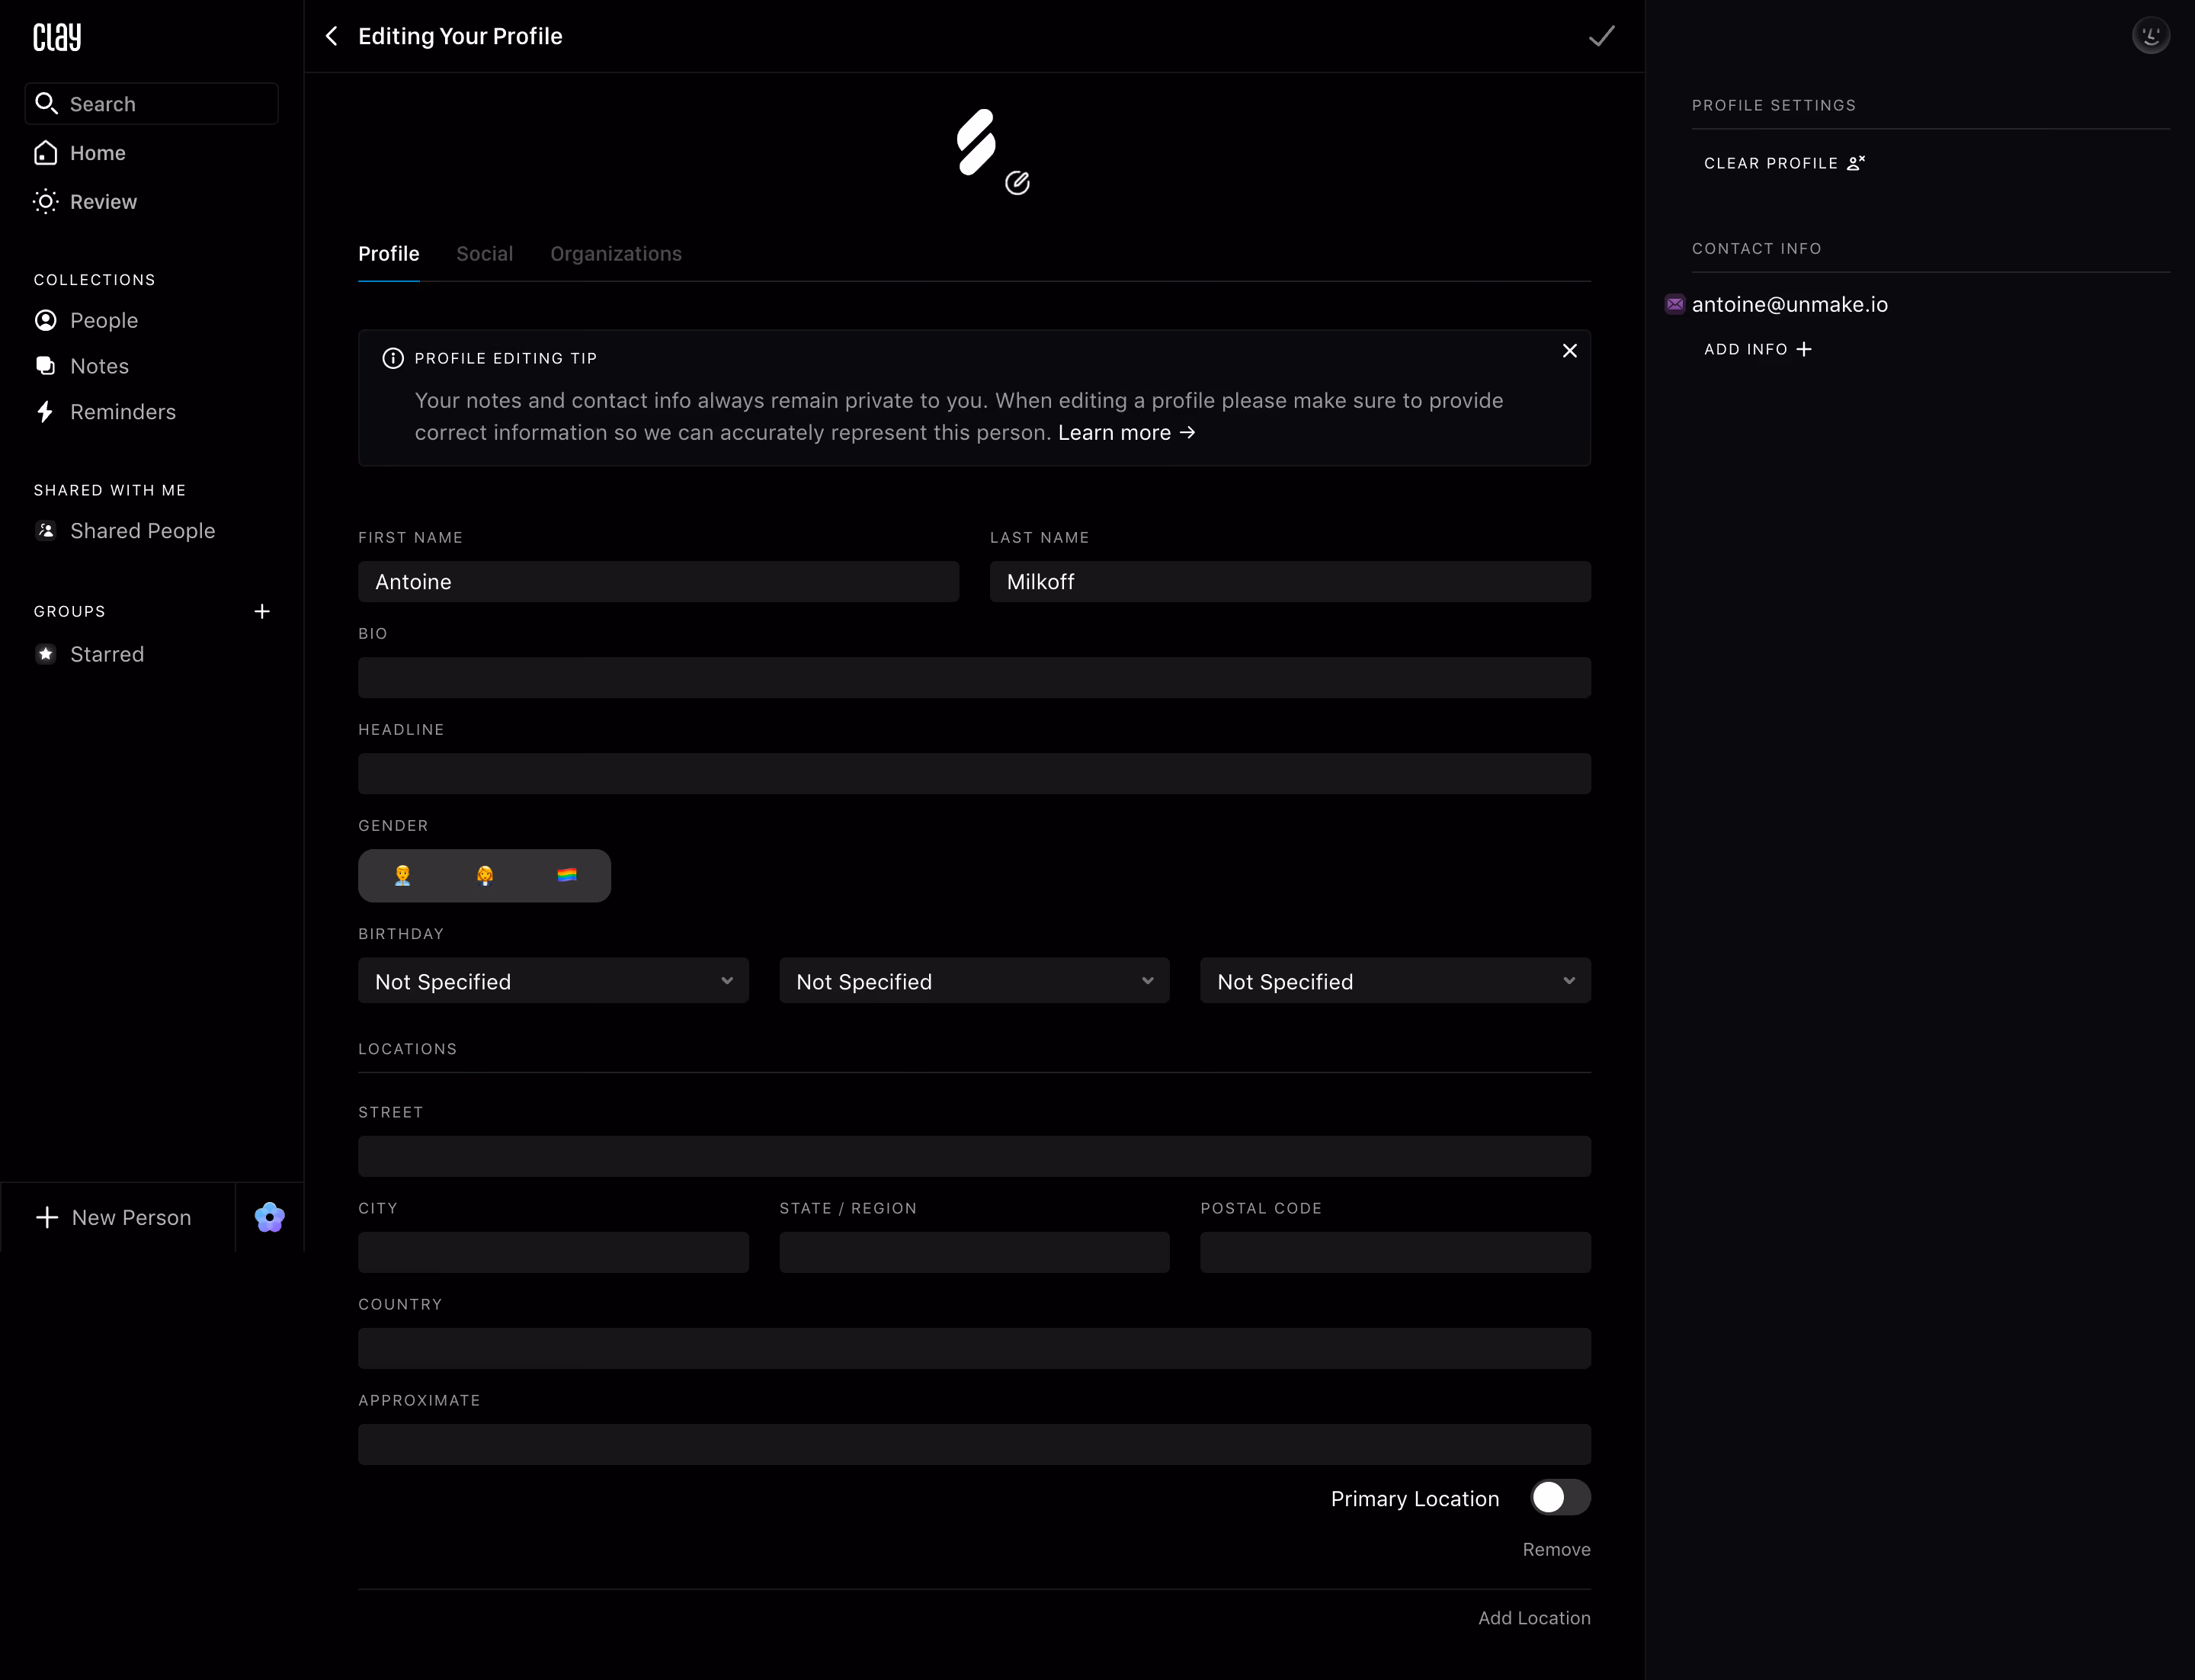2195x1680 pixels.
Task: Dismiss the profile editing tip
Action: pyautogui.click(x=1569, y=351)
